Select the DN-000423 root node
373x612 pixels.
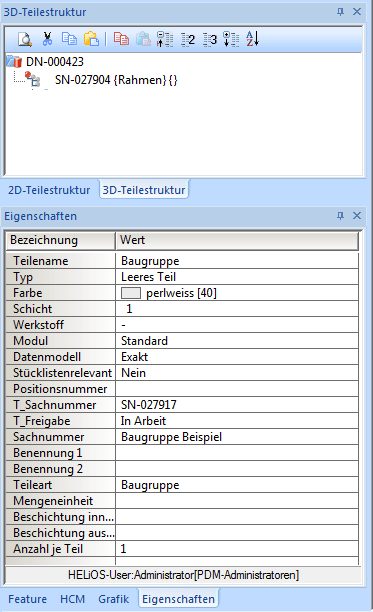pyautogui.click(x=55, y=62)
